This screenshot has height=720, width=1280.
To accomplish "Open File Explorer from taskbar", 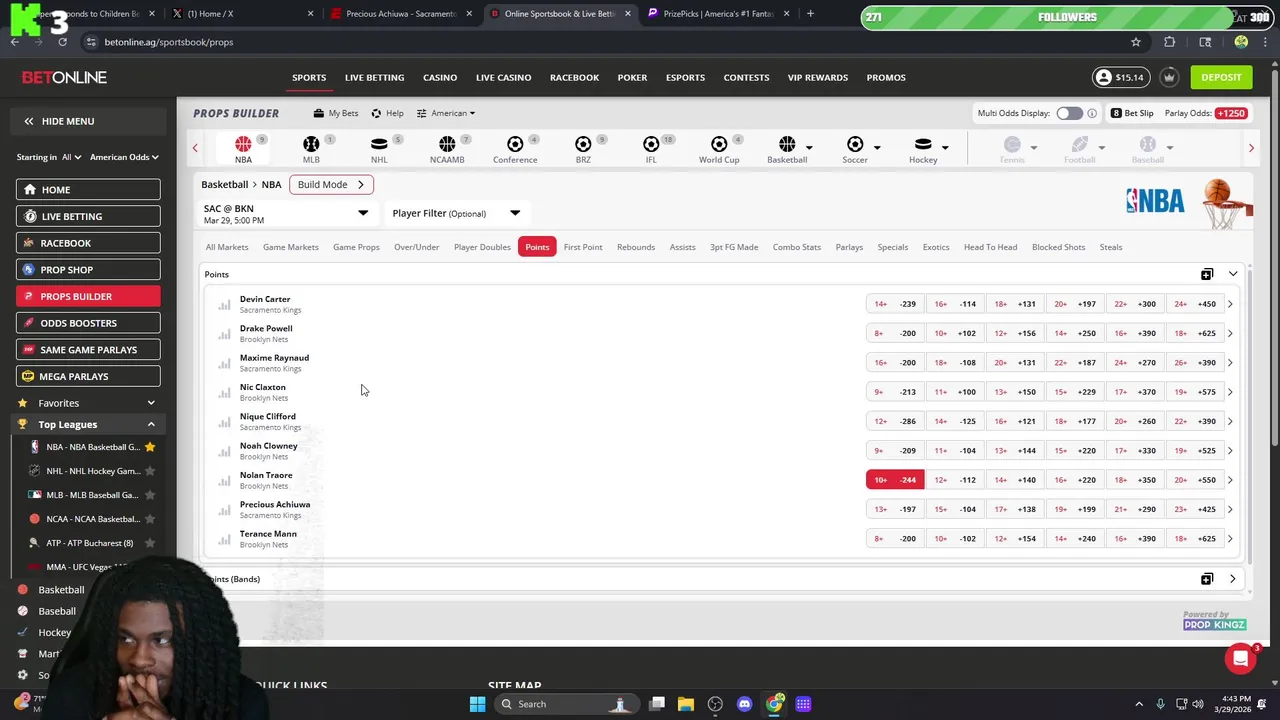I will point(686,704).
